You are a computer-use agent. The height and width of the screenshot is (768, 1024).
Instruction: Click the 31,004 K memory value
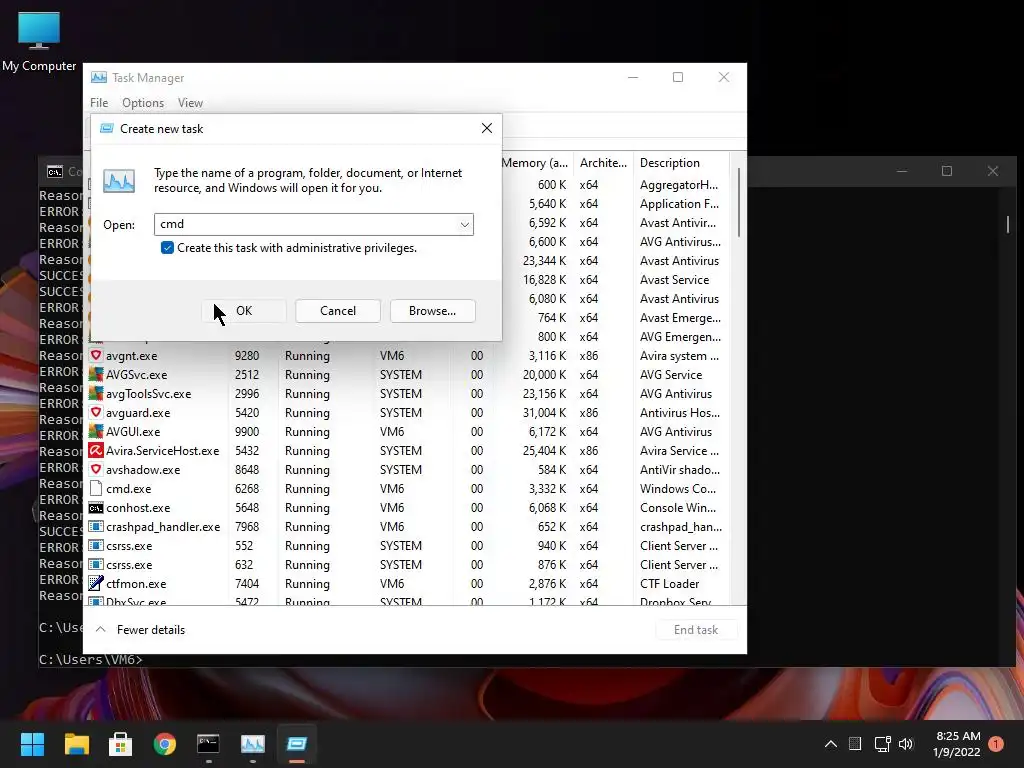tap(544, 413)
